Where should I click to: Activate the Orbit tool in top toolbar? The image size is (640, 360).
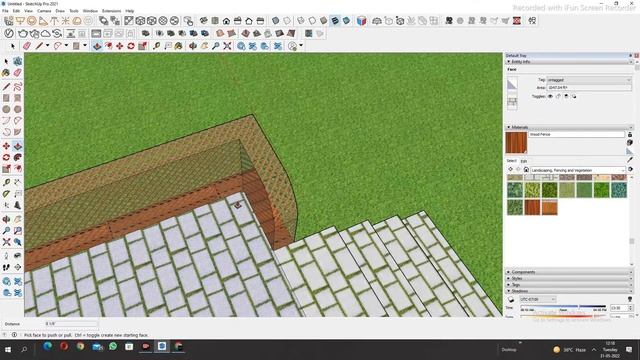[x=193, y=46]
